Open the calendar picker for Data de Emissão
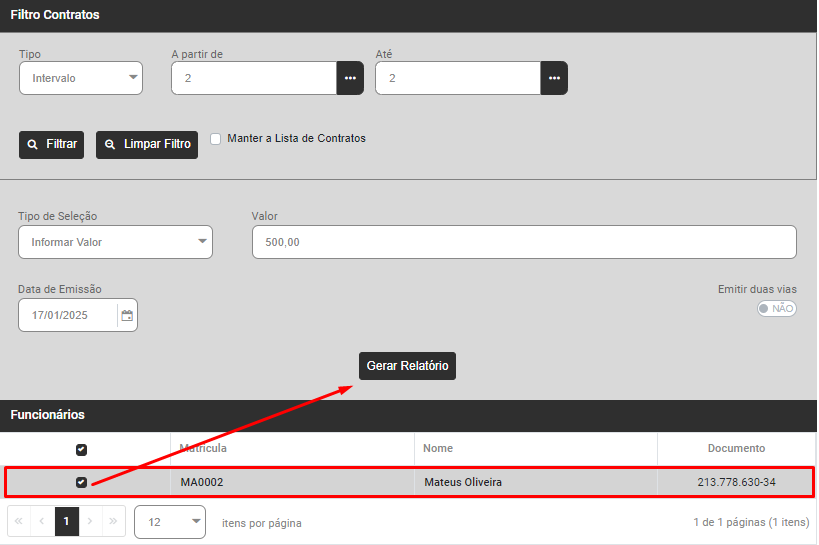The height and width of the screenshot is (545, 819). point(127,315)
